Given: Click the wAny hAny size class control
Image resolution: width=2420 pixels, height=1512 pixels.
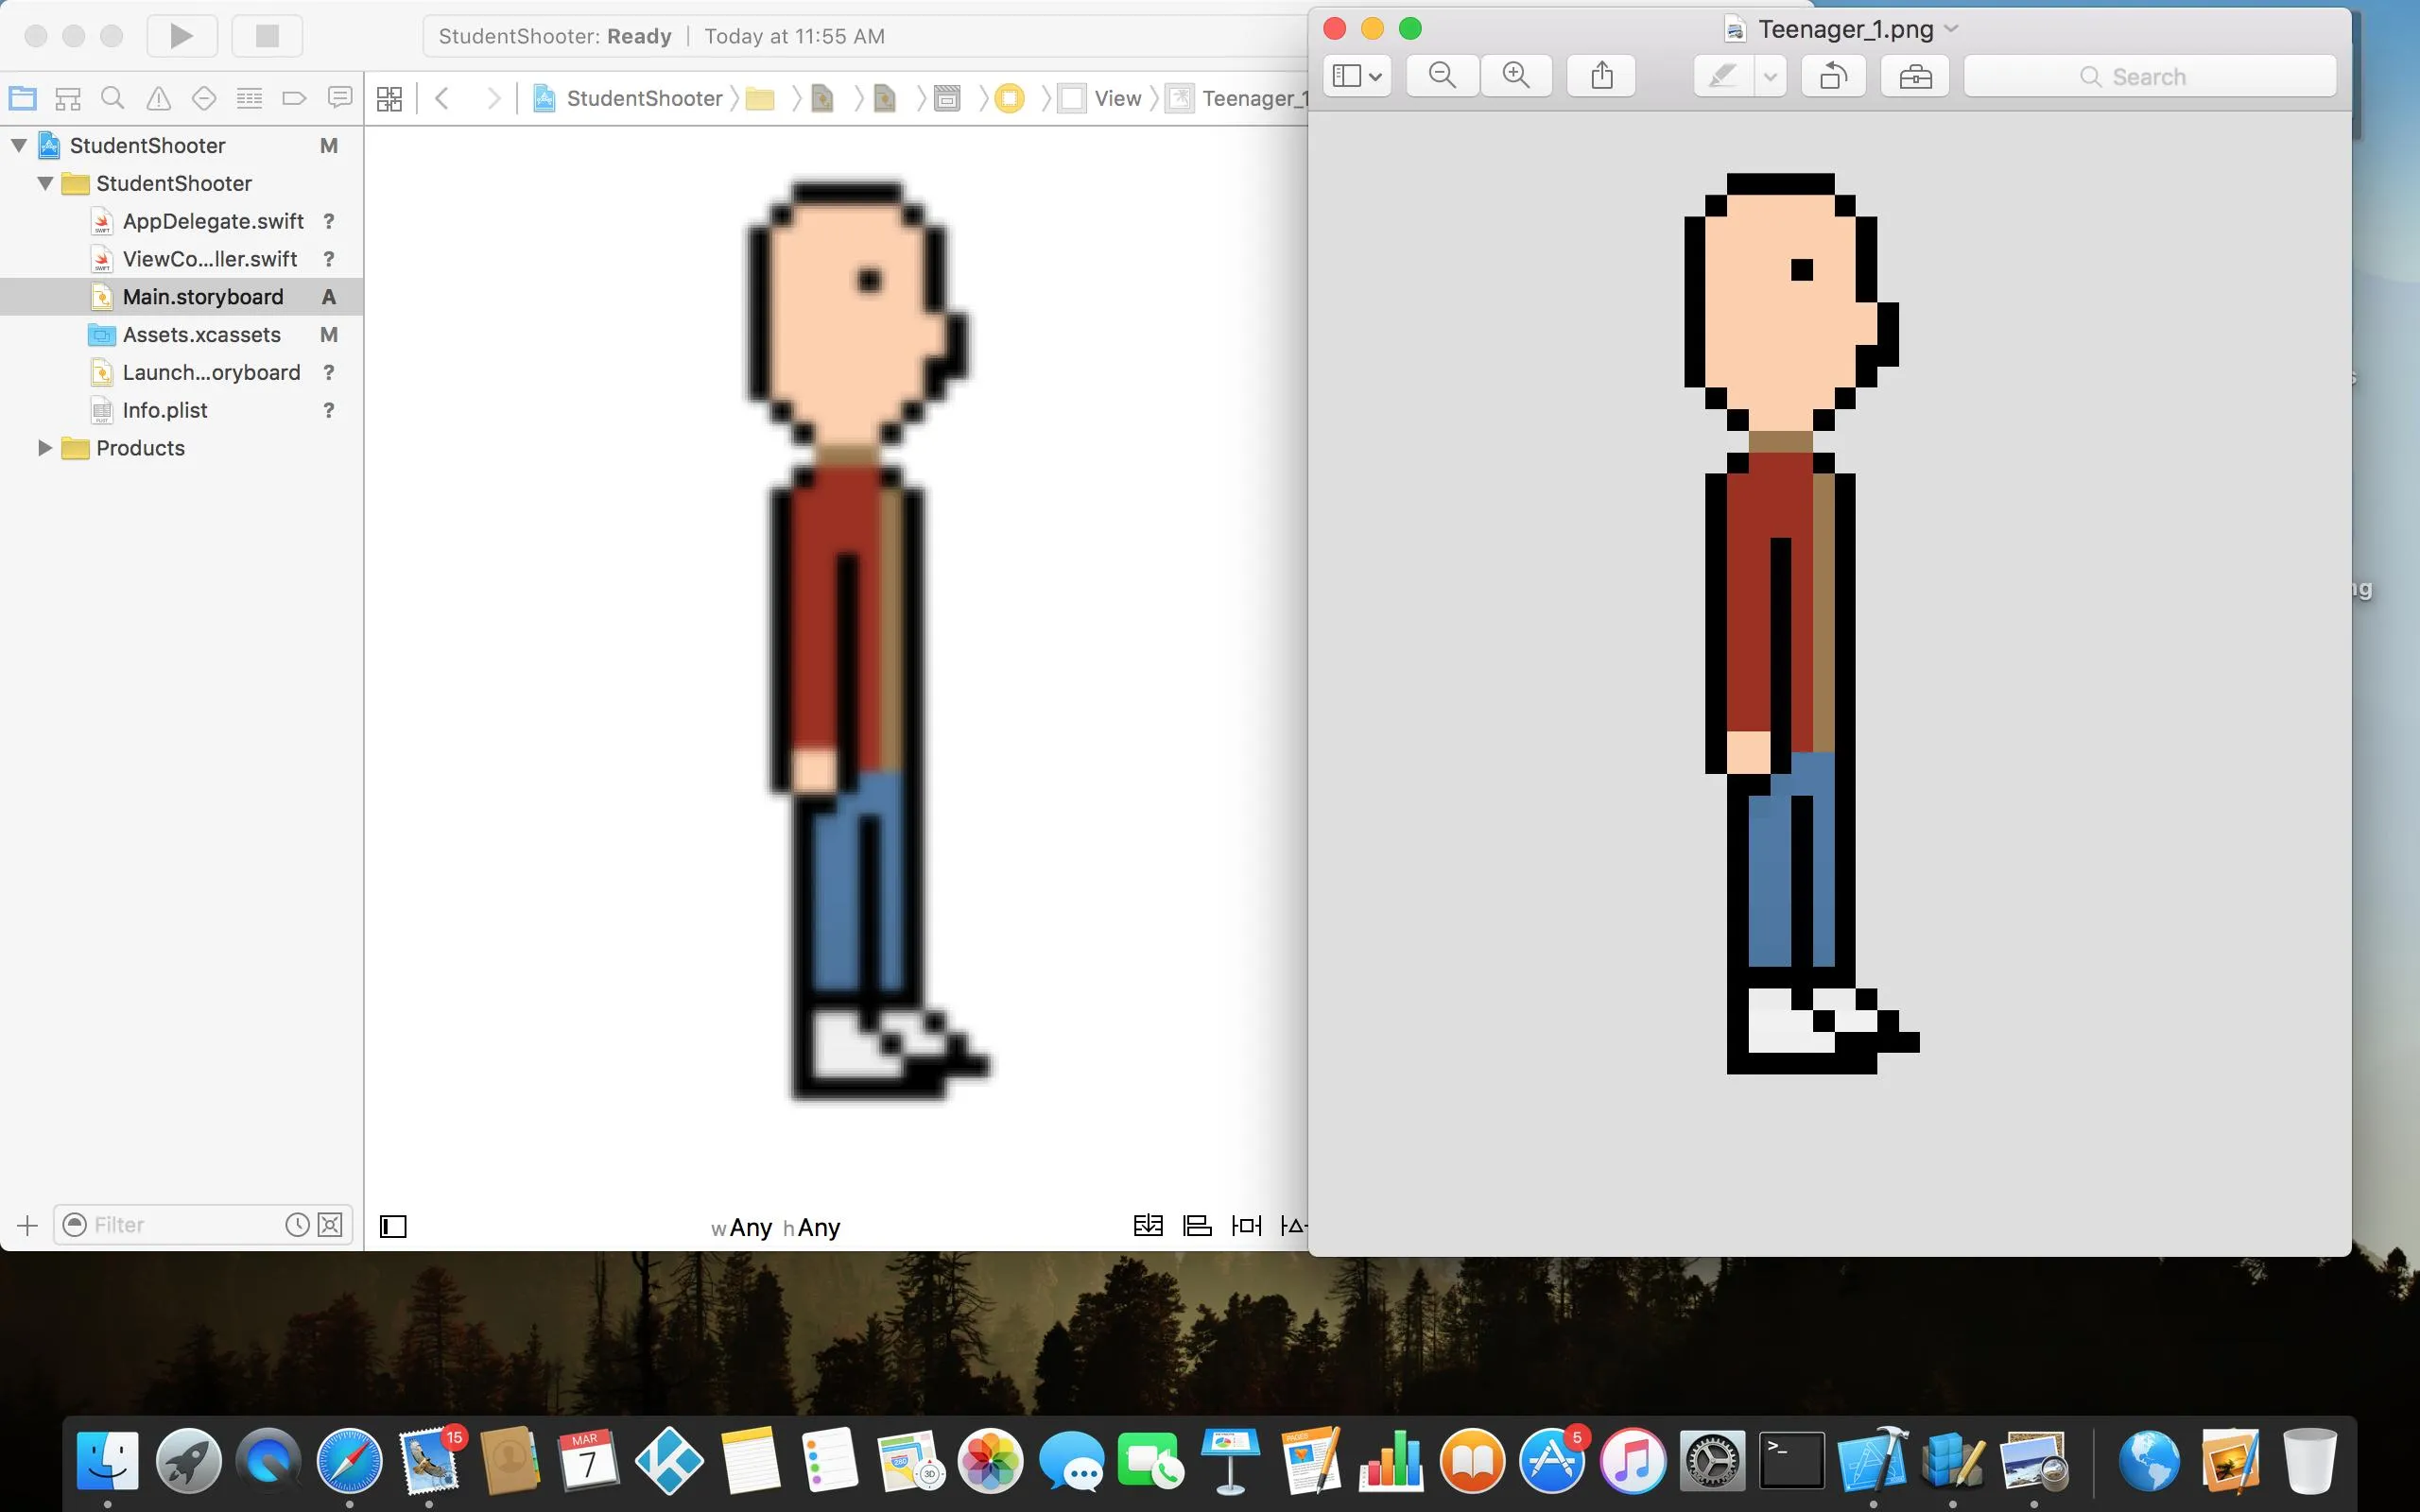Looking at the screenshot, I should (x=776, y=1227).
